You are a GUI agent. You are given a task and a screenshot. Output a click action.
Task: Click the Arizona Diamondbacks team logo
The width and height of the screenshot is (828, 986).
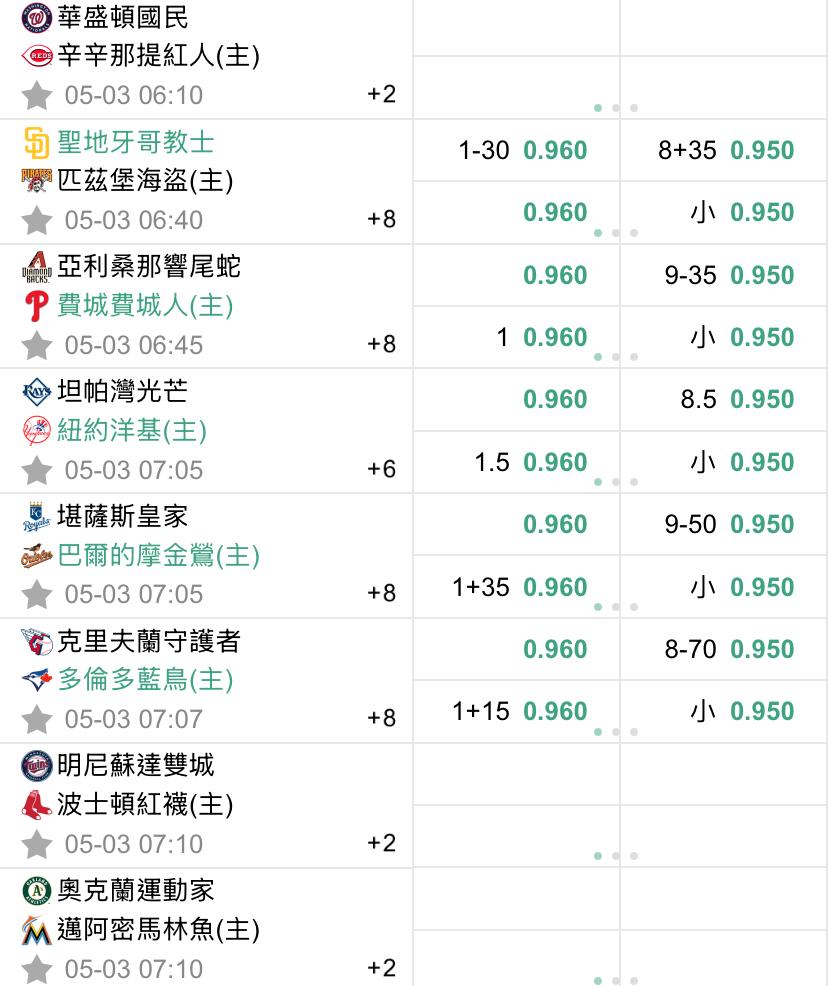point(36,267)
